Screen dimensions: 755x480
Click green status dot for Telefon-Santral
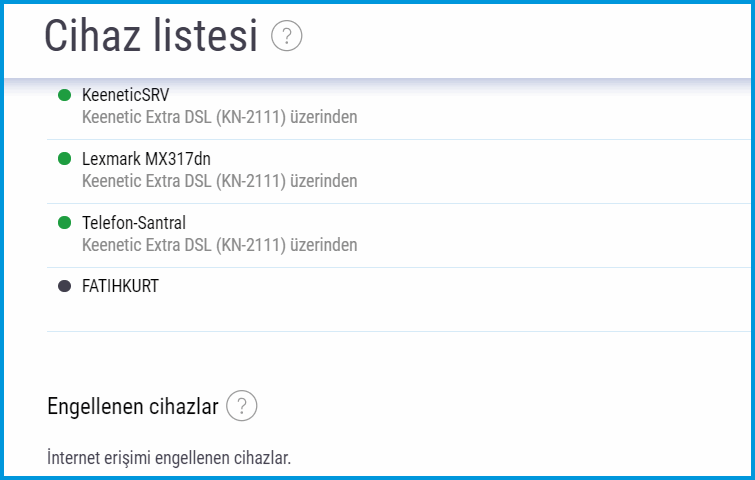(x=64, y=222)
